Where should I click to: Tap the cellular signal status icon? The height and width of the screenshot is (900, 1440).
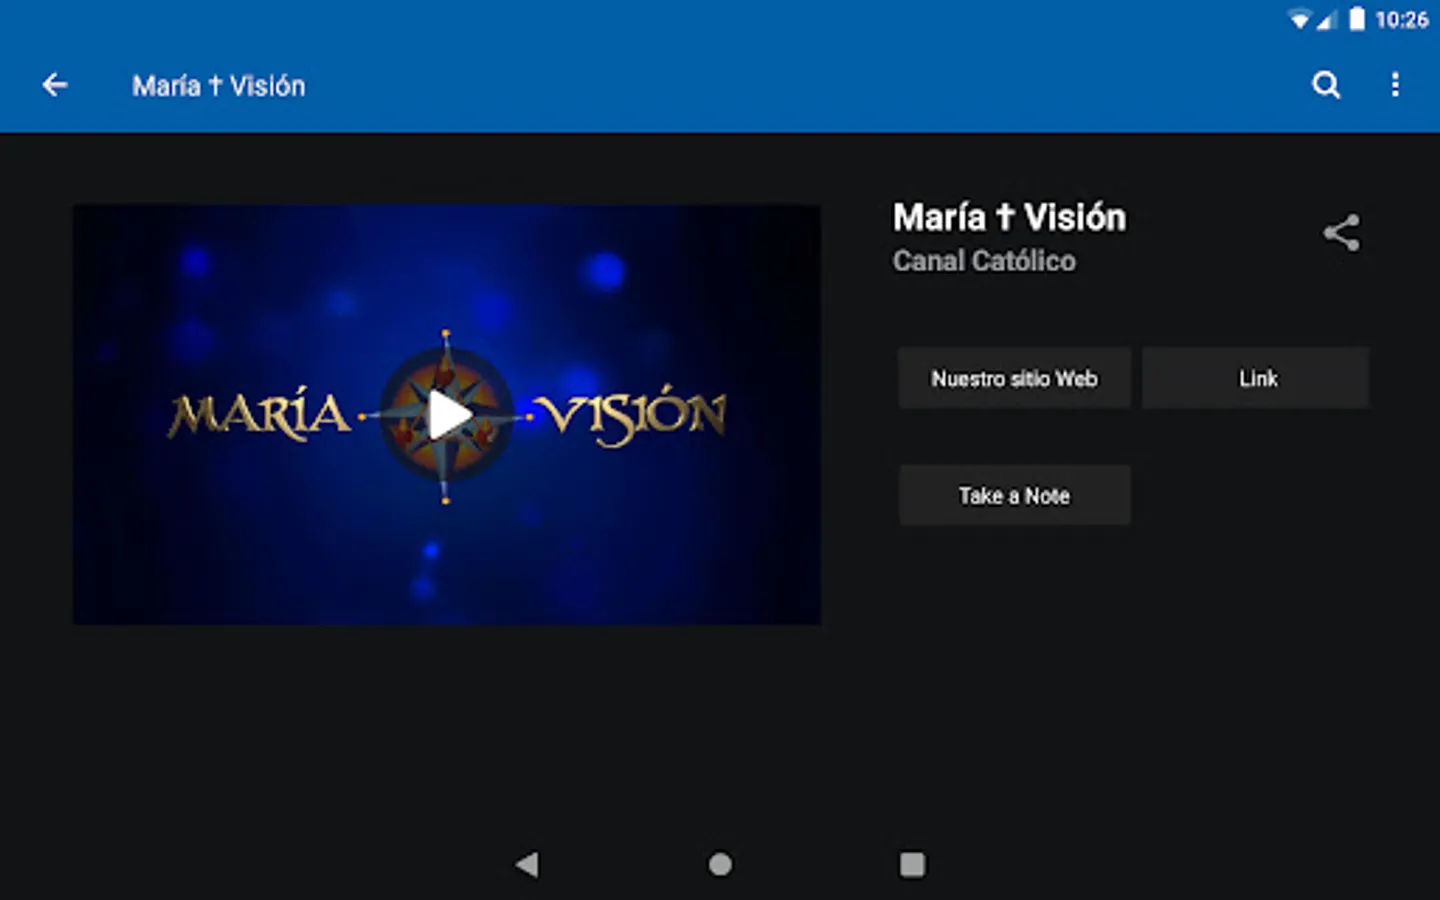tap(1327, 19)
